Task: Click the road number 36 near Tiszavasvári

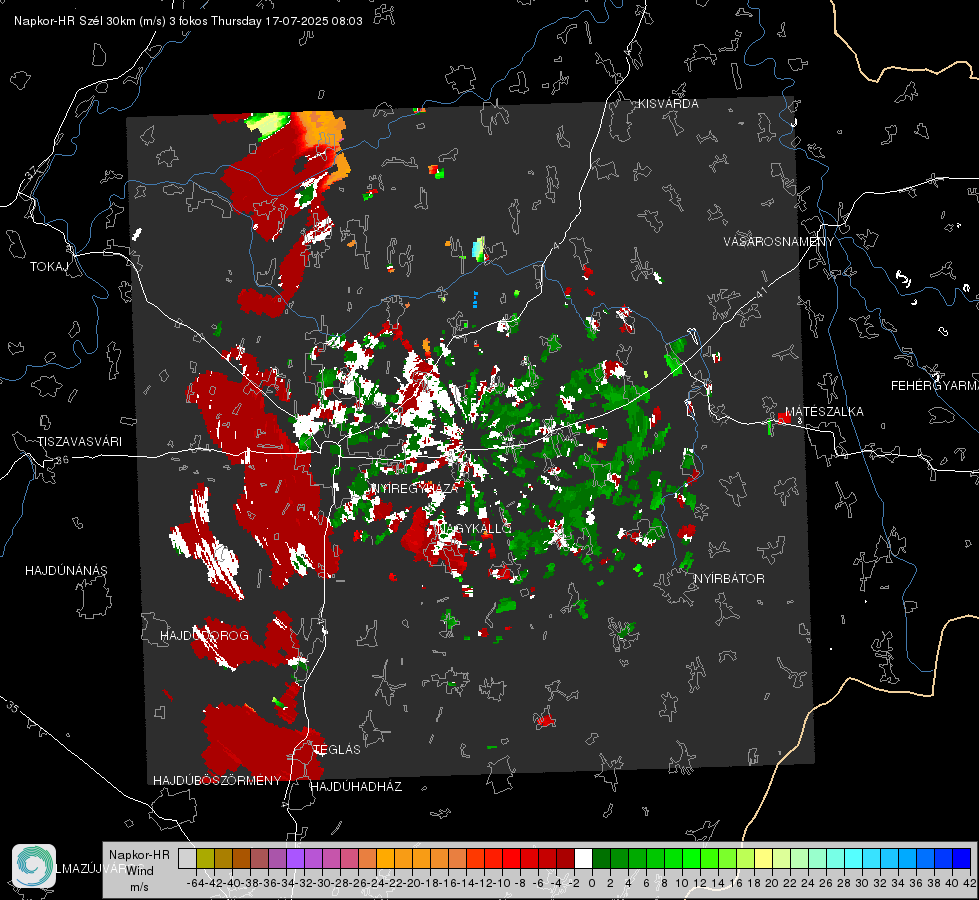Action: 62,460
